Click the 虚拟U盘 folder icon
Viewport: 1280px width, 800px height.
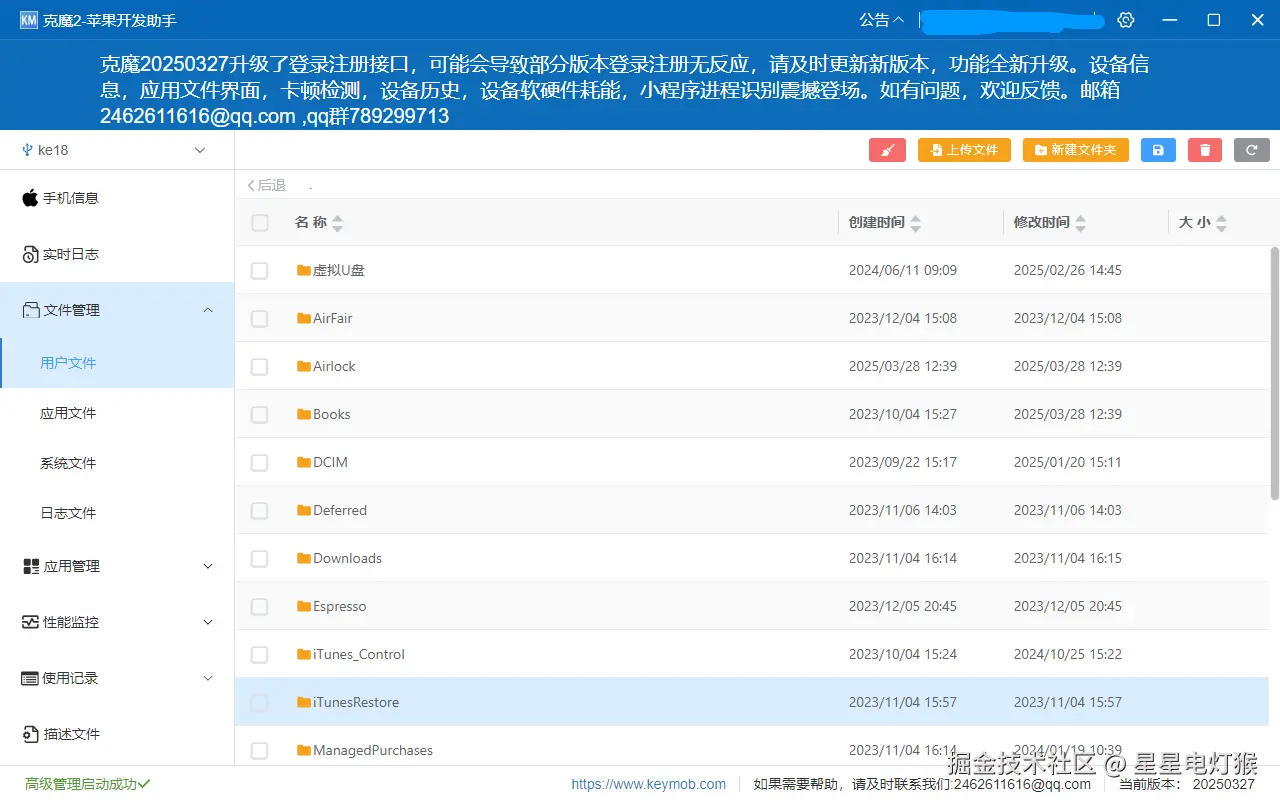(x=304, y=270)
